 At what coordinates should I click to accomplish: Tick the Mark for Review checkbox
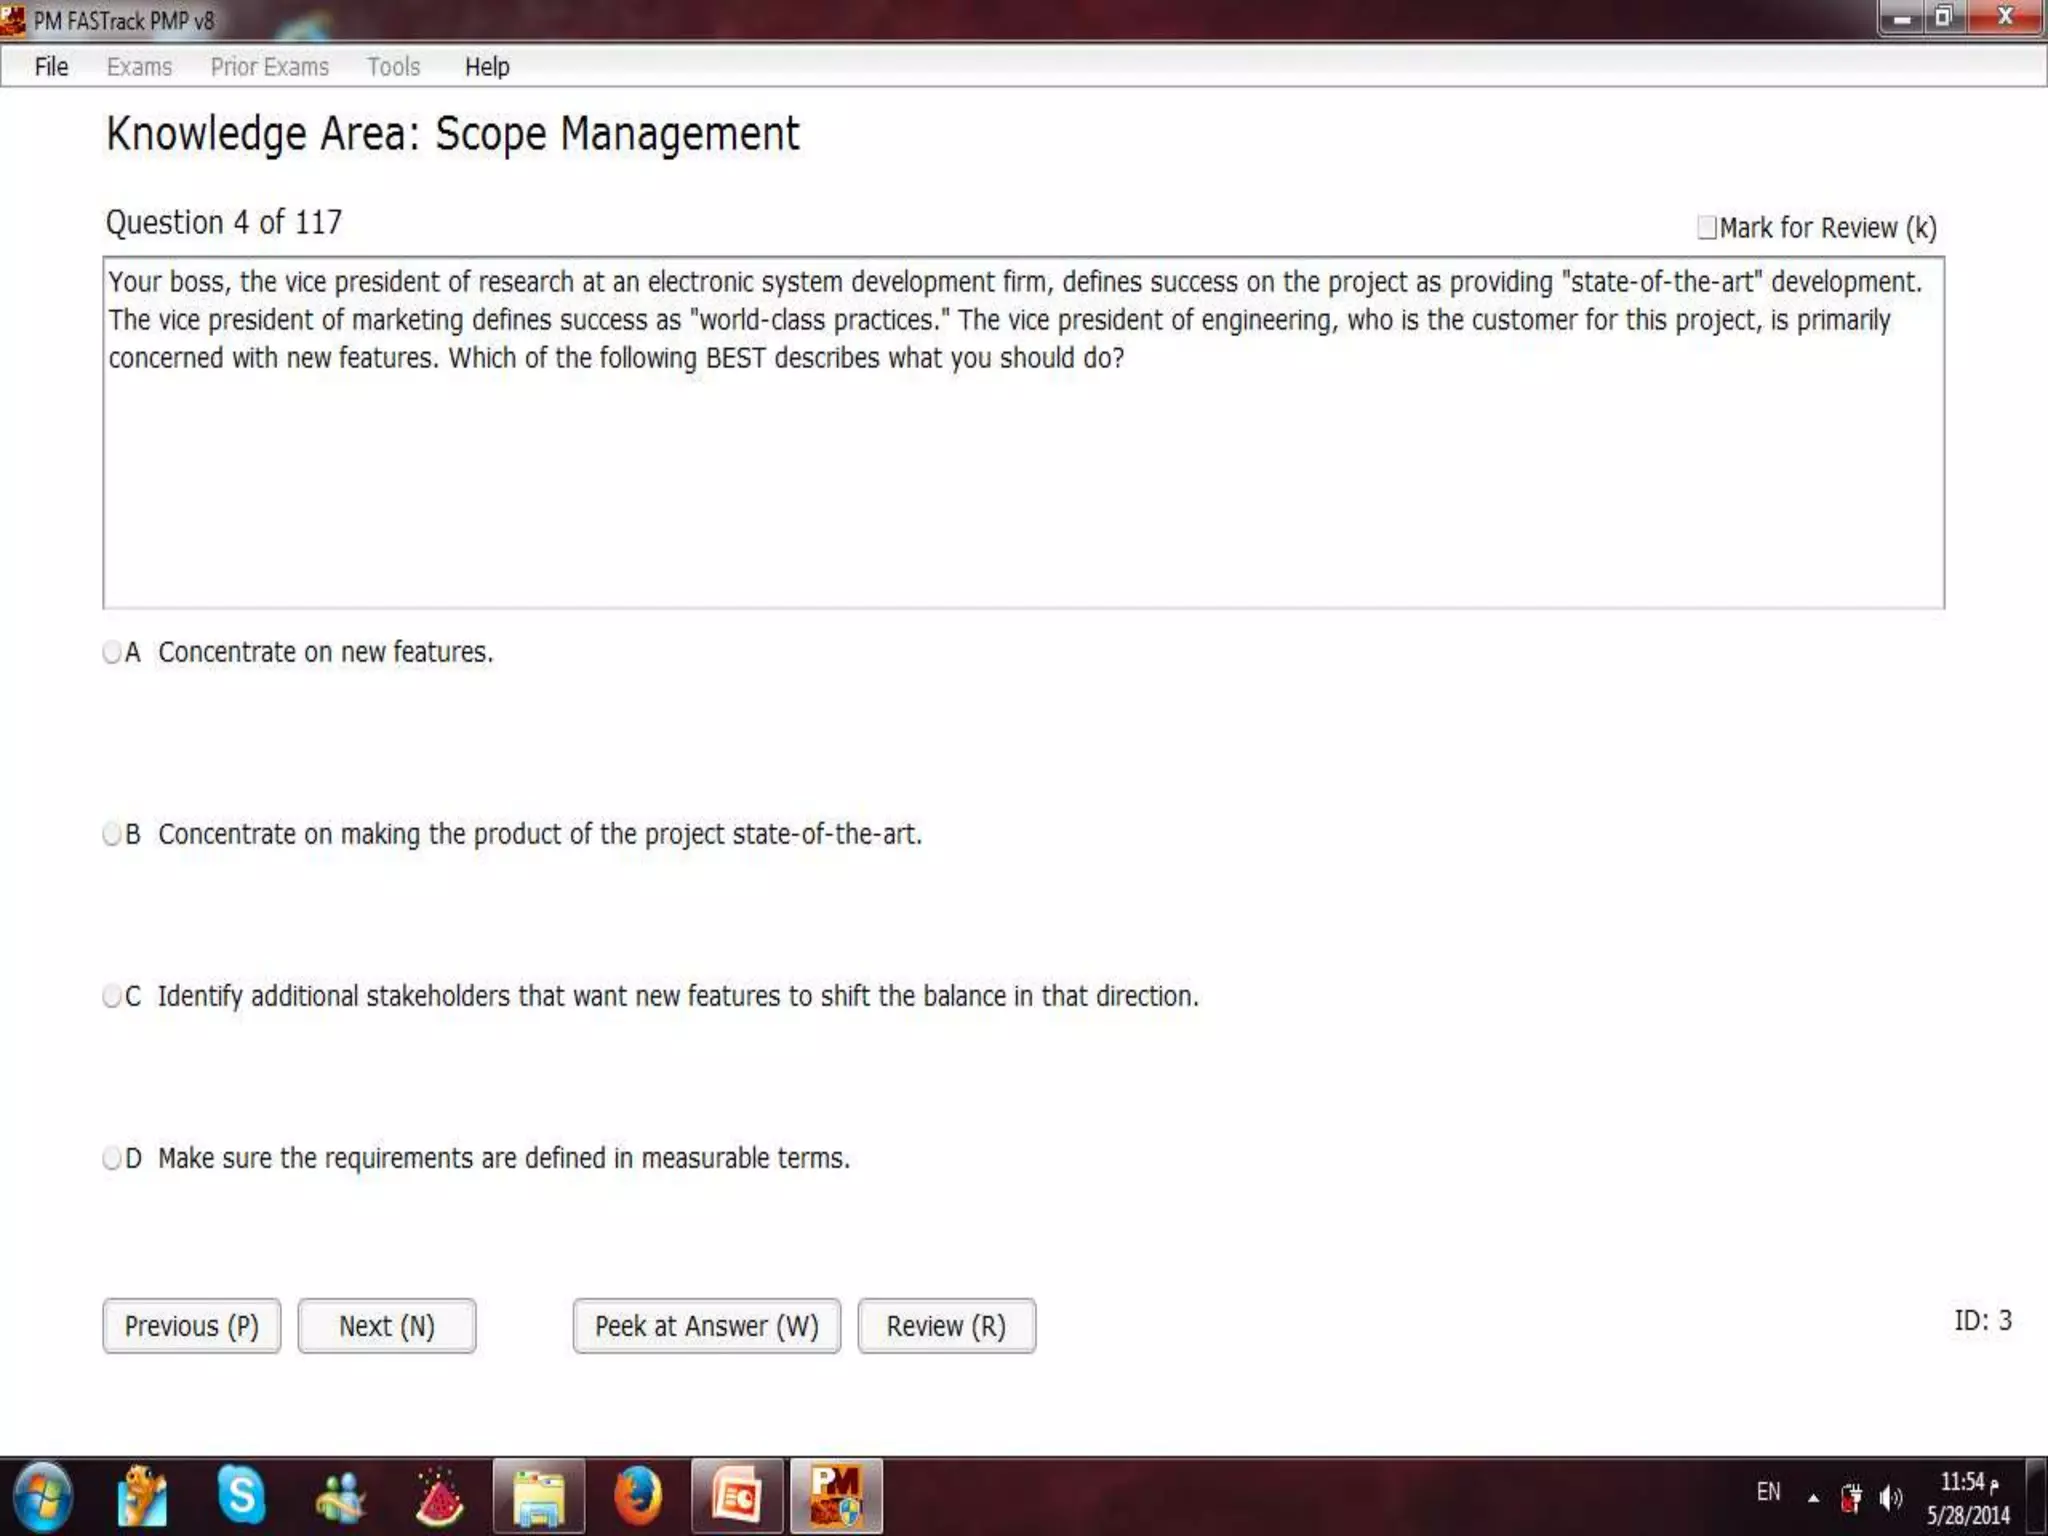click(1706, 227)
